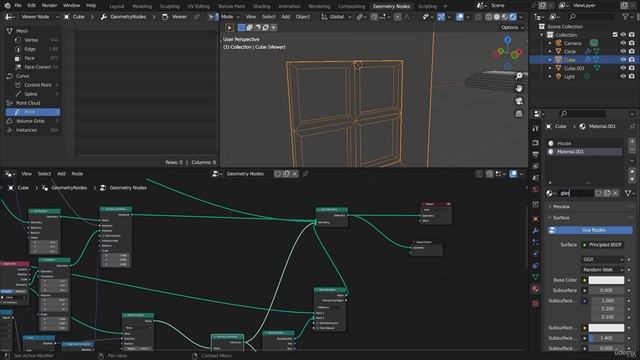Open the Material properties tab icon
Screen dimensions: 640x360
click(x=536, y=289)
